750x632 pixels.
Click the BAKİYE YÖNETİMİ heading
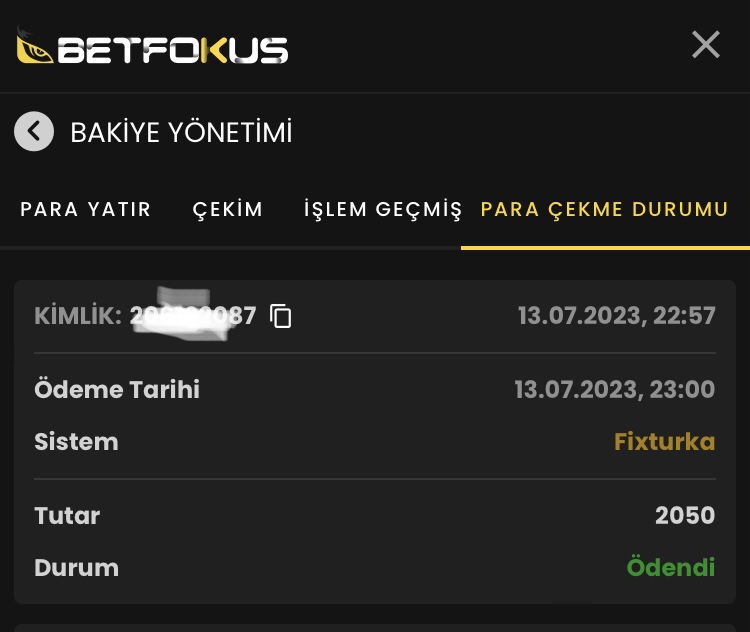coord(181,133)
